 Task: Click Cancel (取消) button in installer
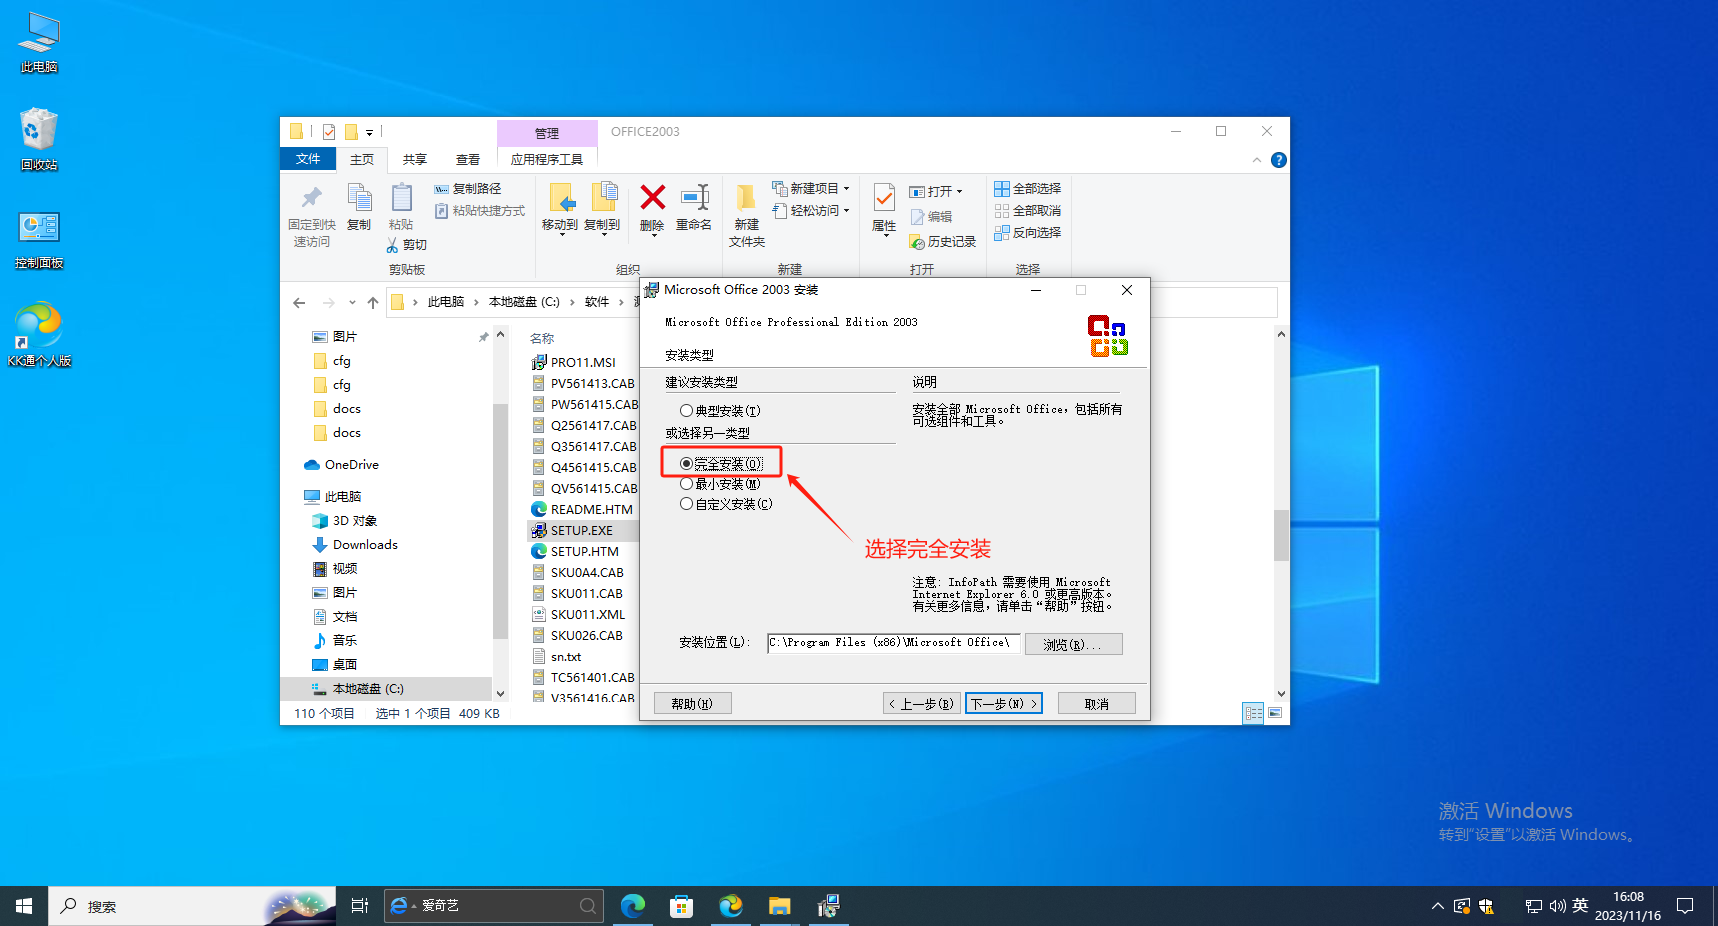click(1097, 704)
